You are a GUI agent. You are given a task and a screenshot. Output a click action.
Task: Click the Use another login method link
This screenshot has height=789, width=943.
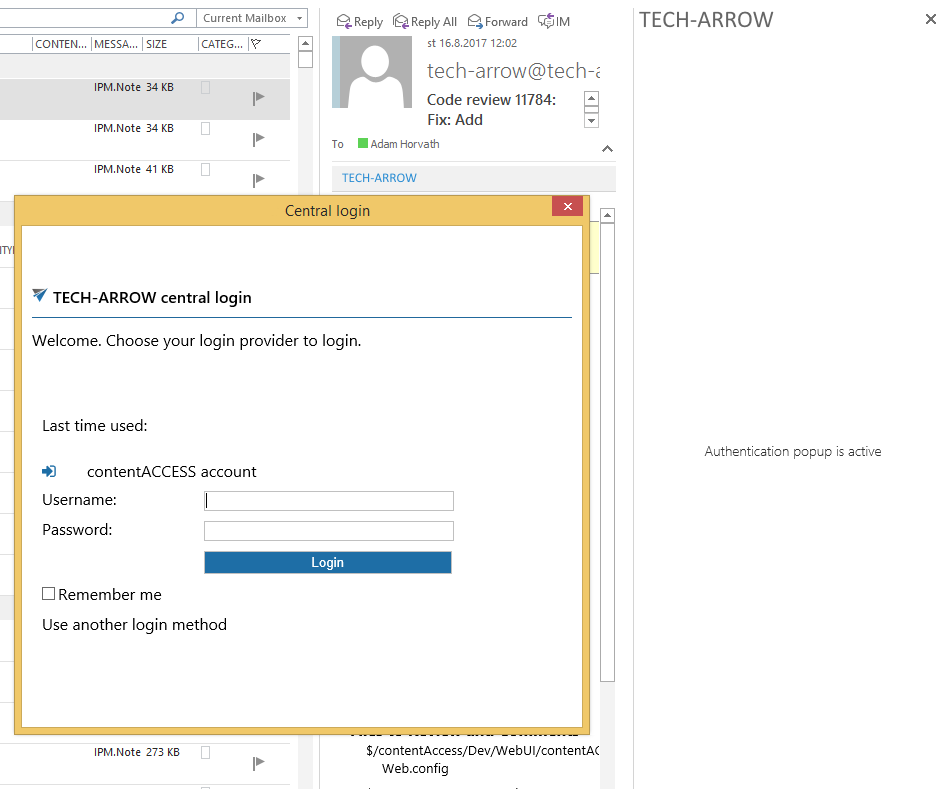134,624
